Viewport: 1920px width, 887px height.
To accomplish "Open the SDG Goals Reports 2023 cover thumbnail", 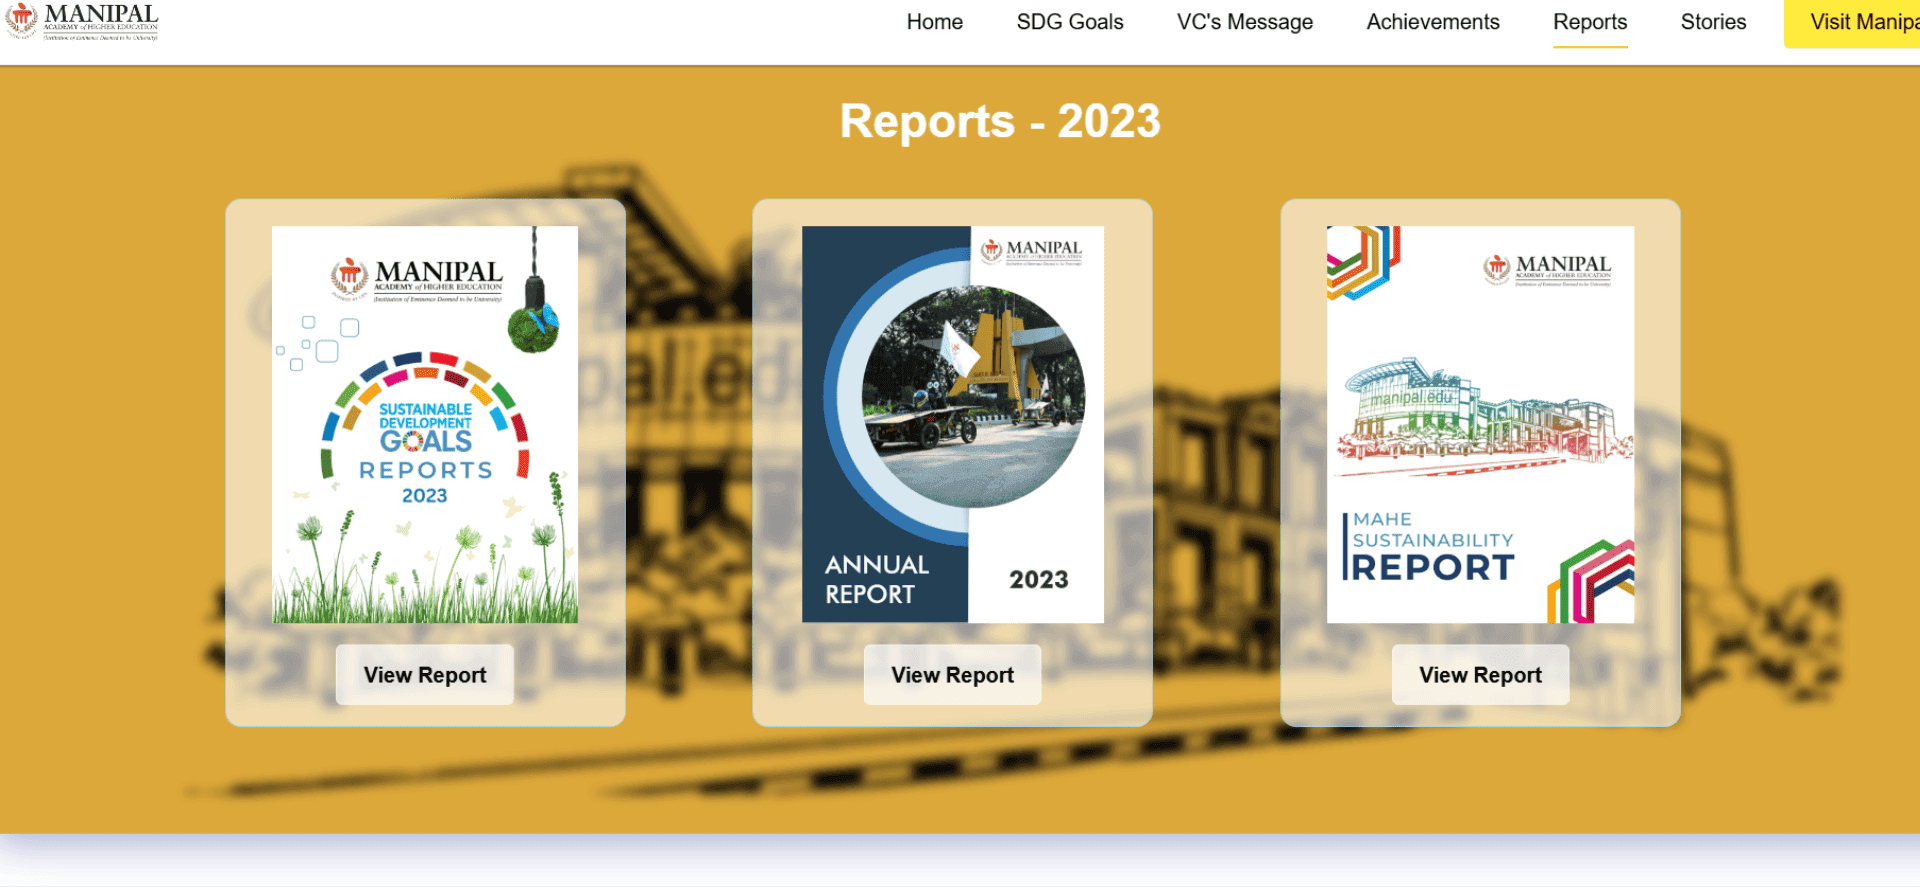I will (425, 424).
